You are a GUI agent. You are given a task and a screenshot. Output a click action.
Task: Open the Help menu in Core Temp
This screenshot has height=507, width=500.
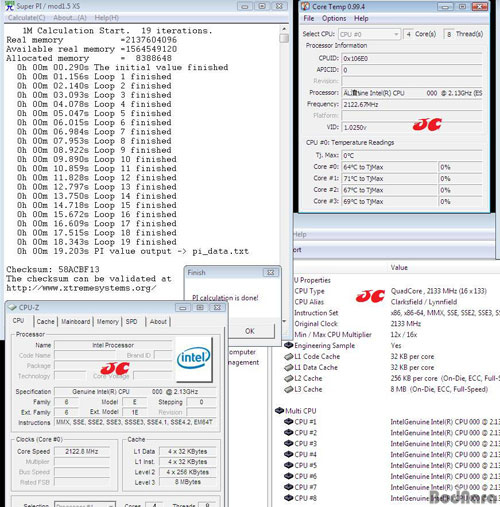pos(361,18)
